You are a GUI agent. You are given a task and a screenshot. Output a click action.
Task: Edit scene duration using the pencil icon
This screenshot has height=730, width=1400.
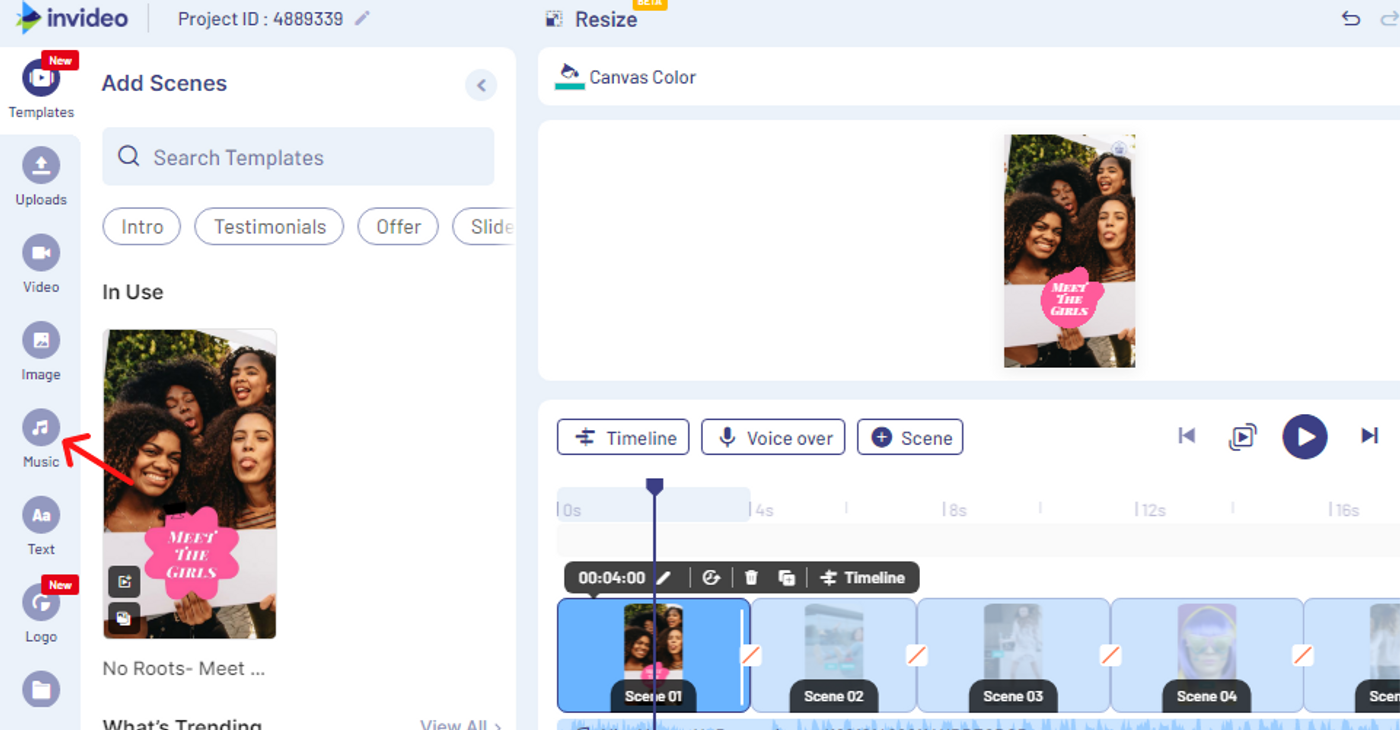664,577
